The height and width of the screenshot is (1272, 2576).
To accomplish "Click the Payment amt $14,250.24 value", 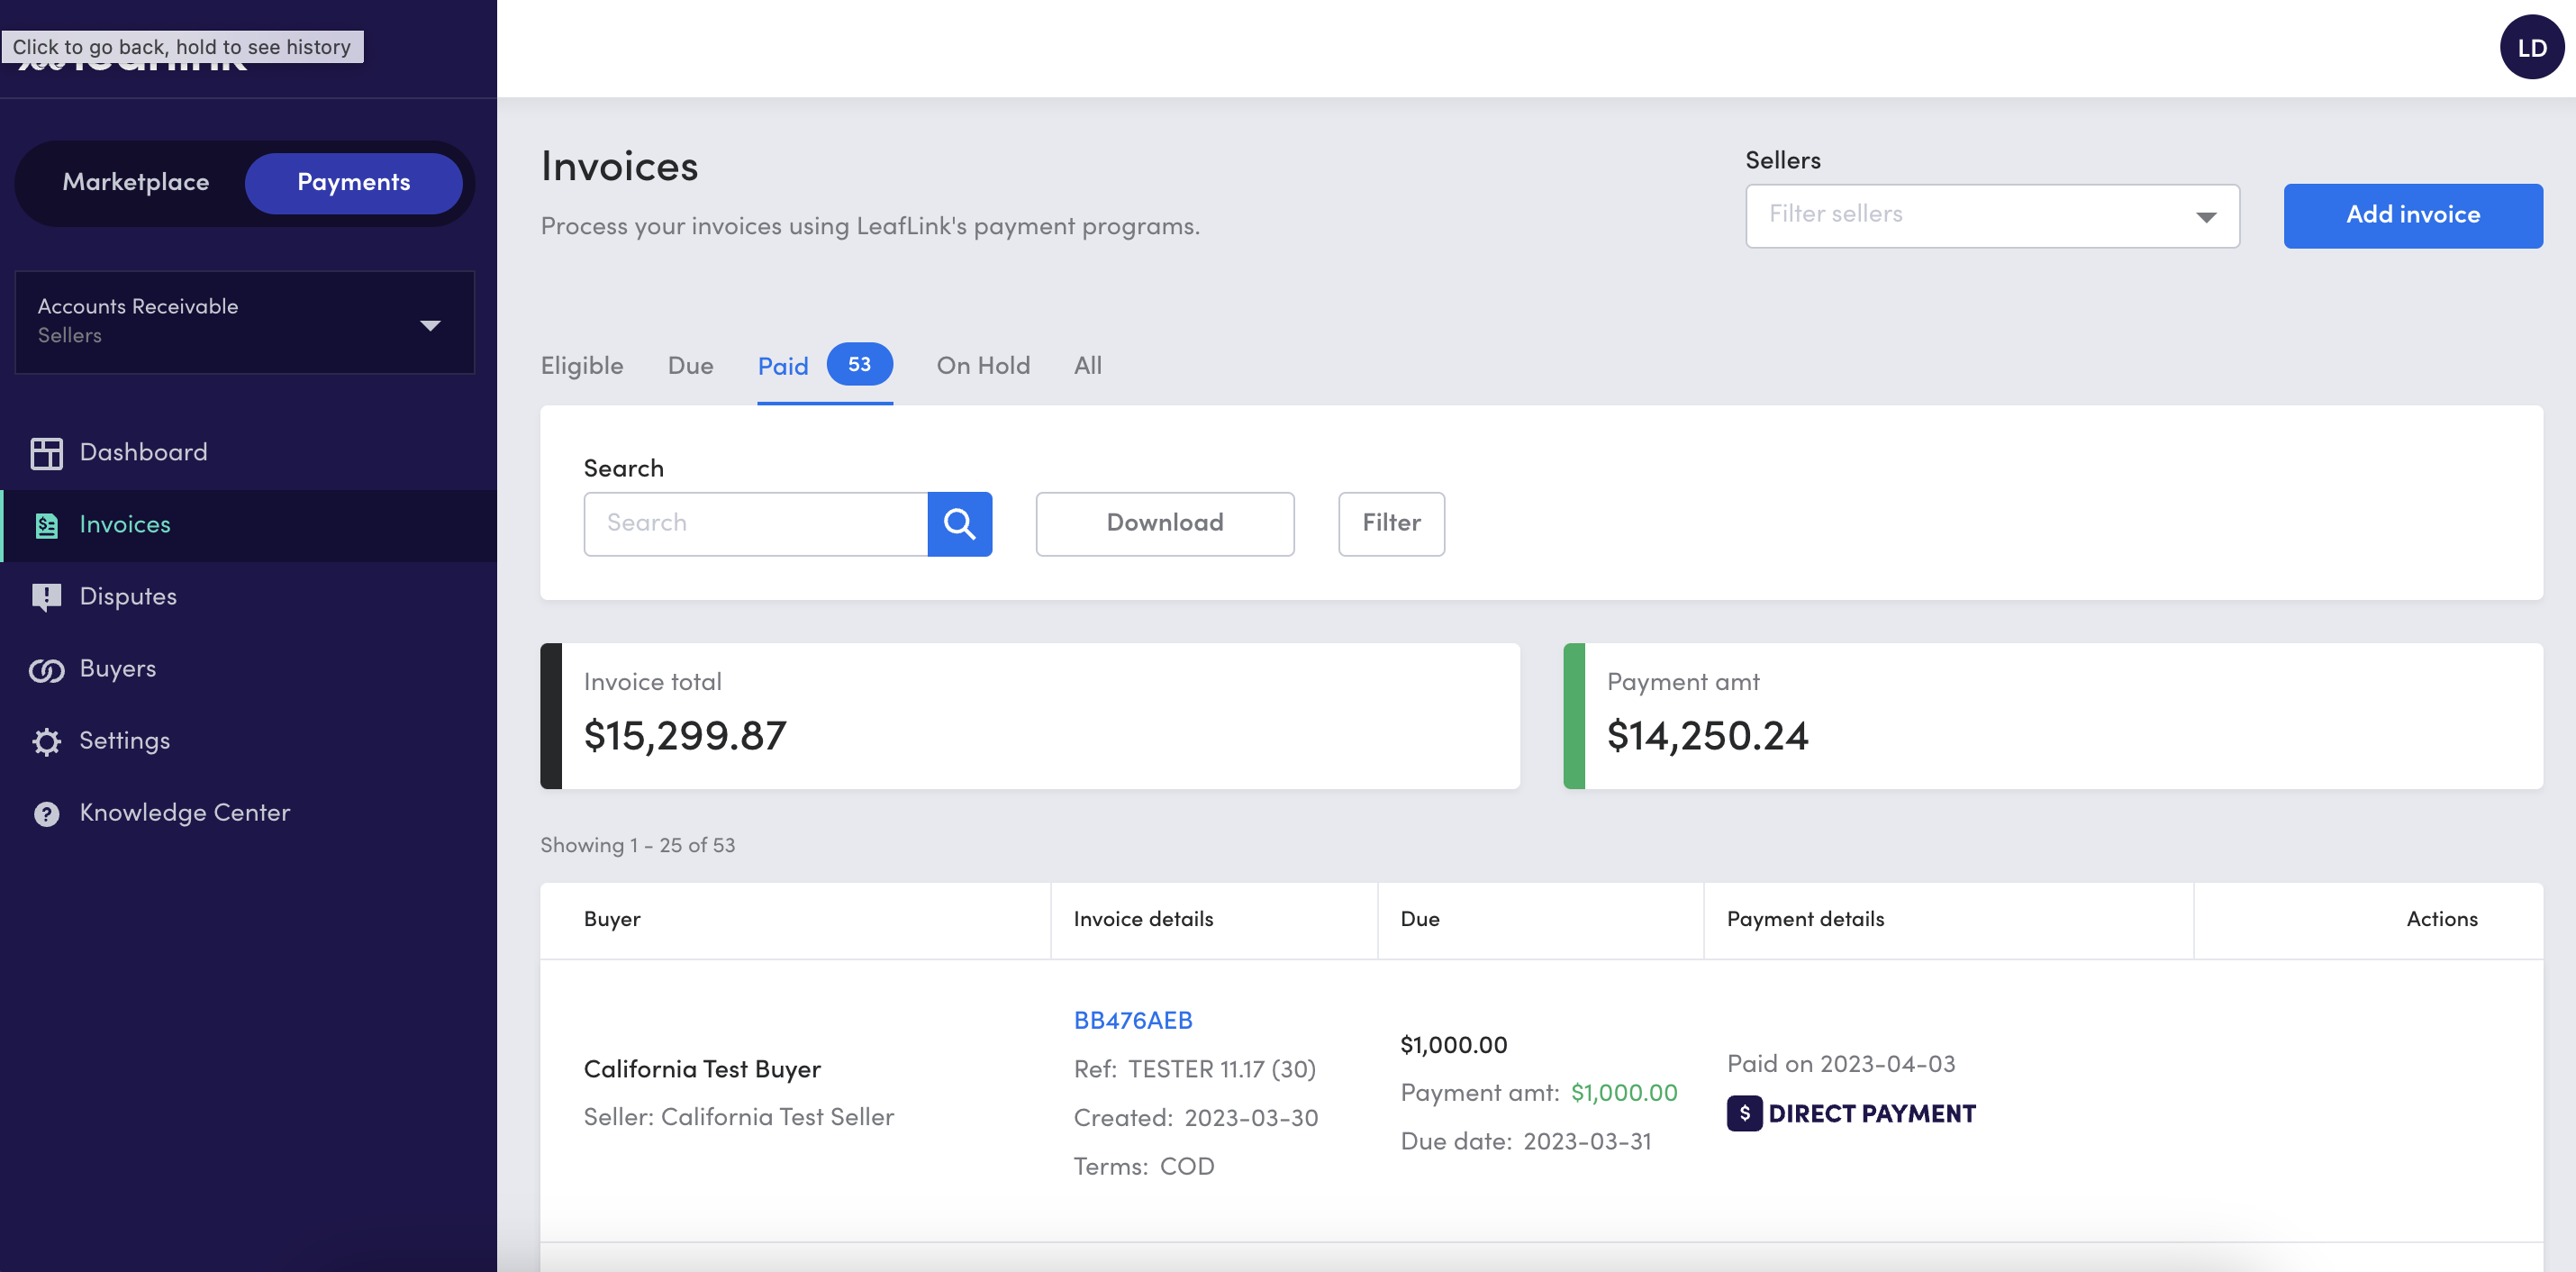I will click(1707, 735).
